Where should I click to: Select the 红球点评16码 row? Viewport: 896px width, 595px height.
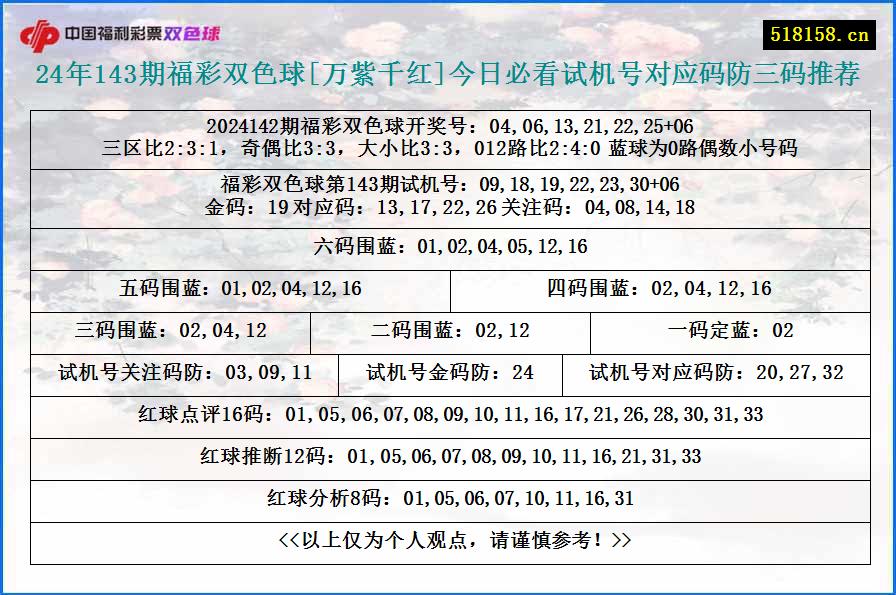point(448,416)
